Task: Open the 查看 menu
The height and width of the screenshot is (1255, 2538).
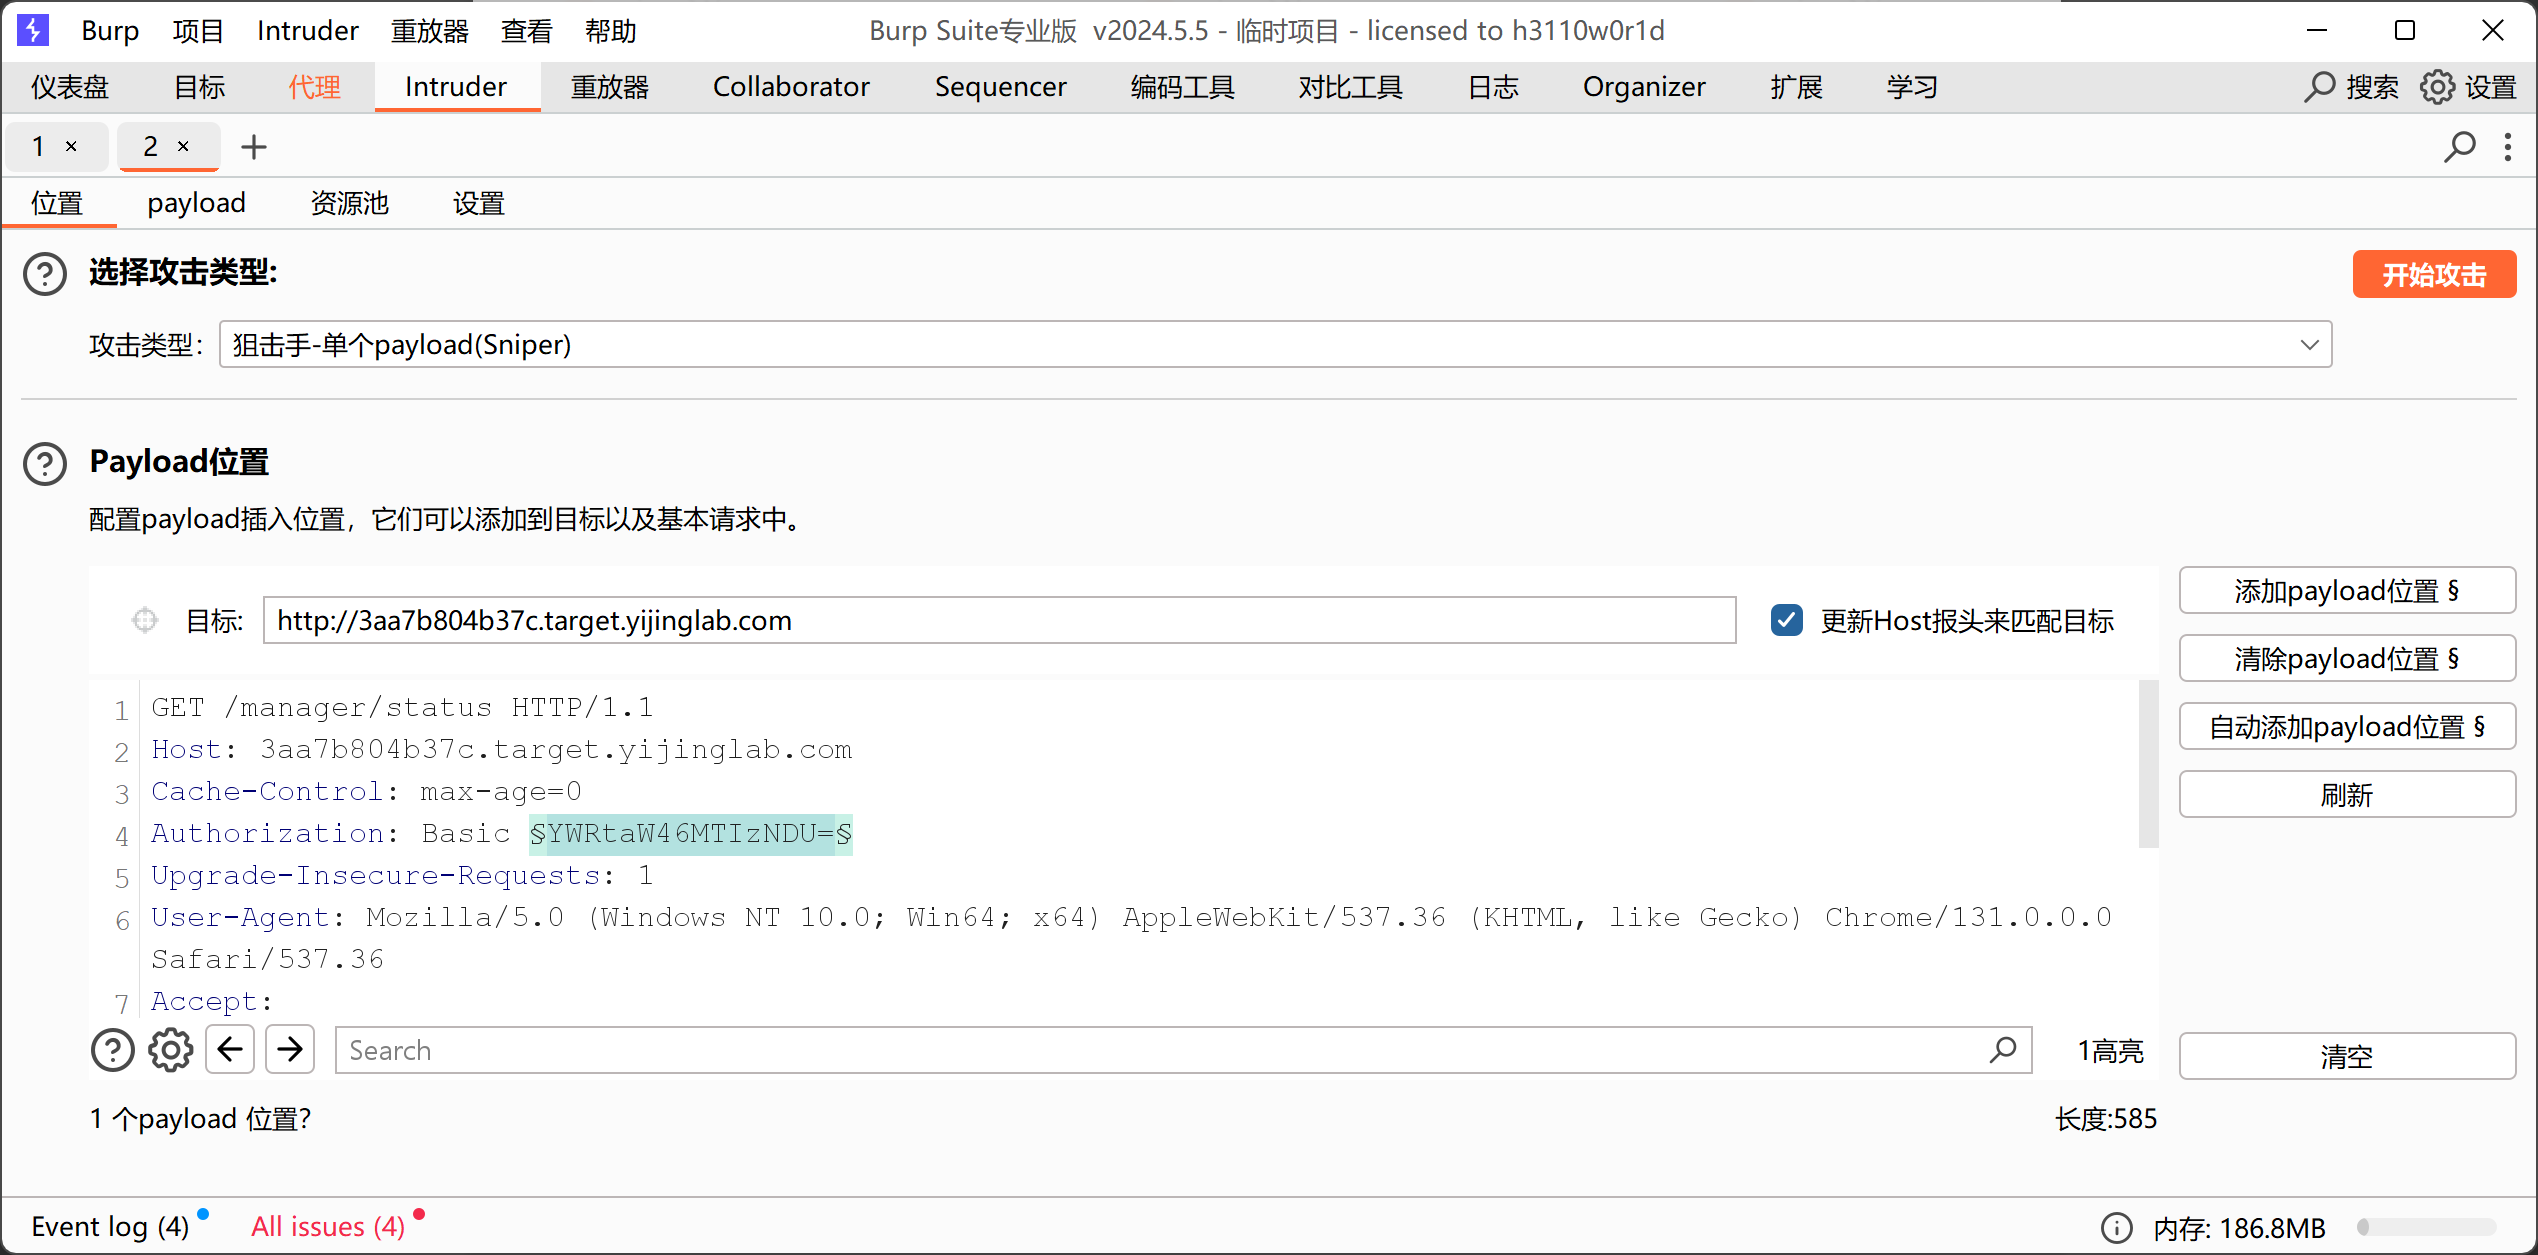Action: click(x=526, y=31)
